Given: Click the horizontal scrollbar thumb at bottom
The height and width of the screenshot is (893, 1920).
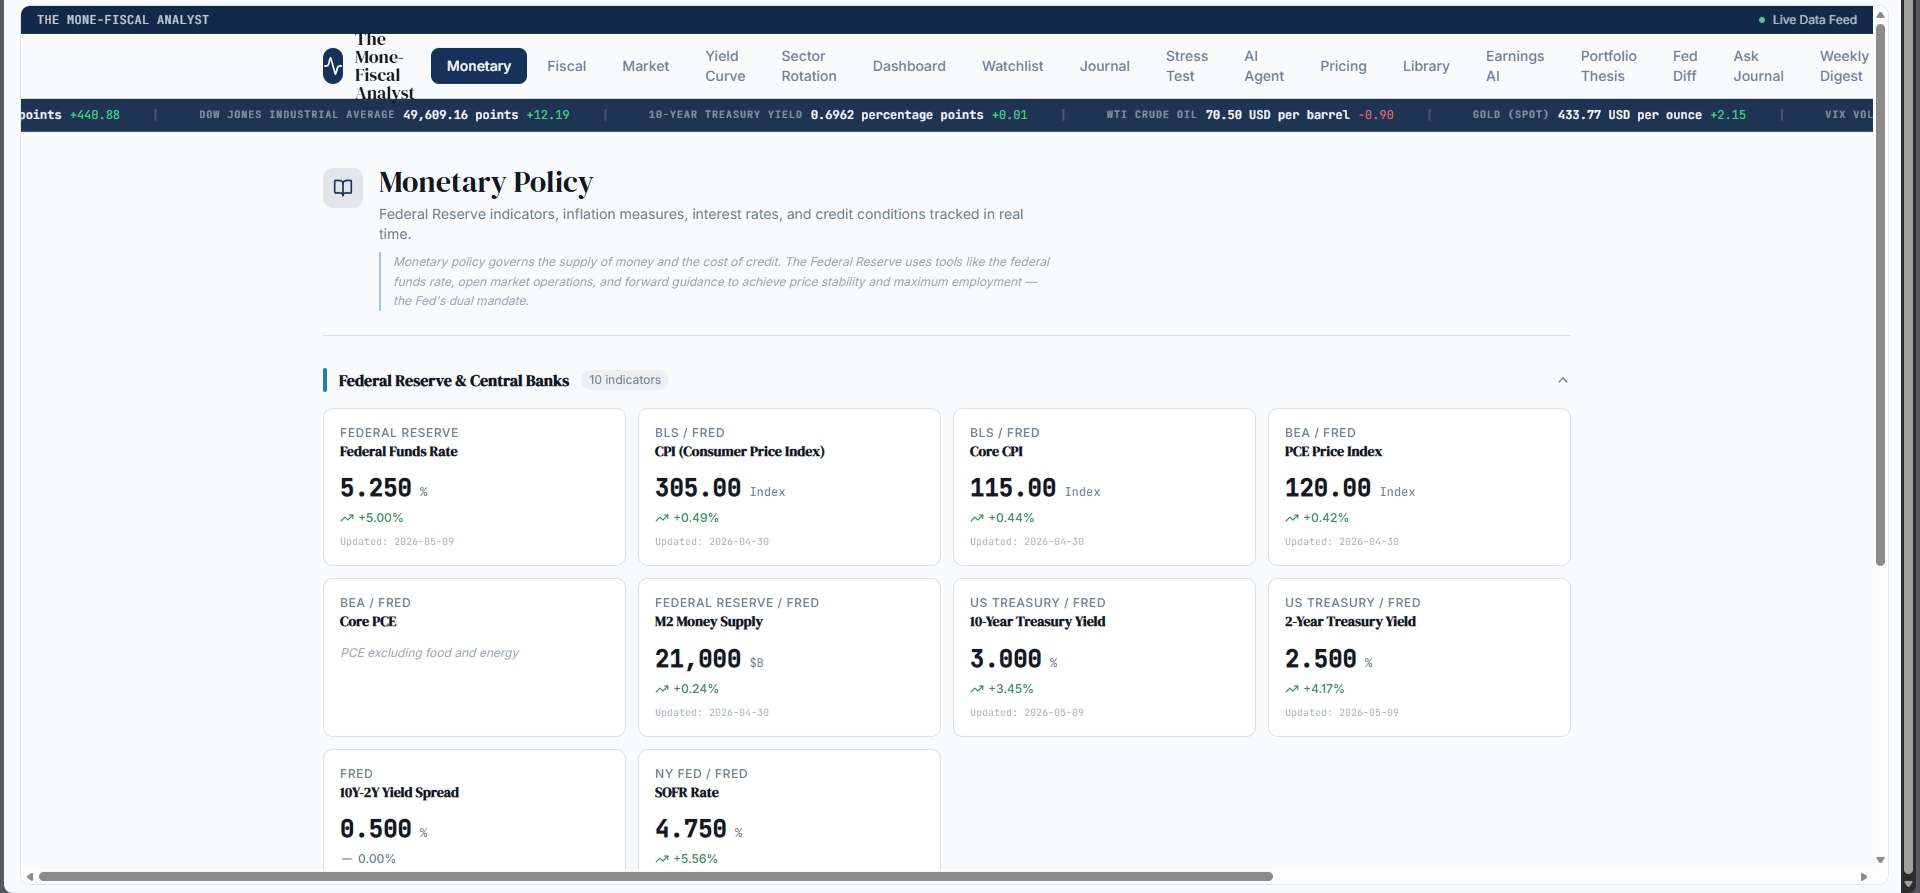Looking at the screenshot, I should [655, 877].
